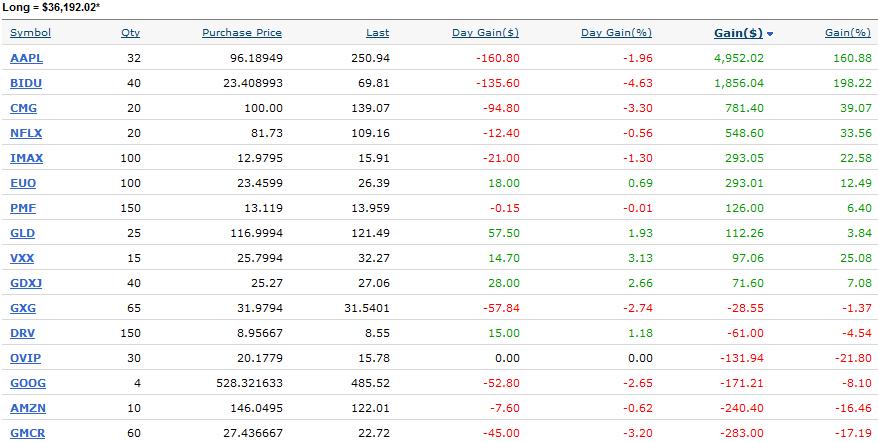This screenshot has height=442, width=878.
Task: Select GOOG last price 485.52
Action: (x=371, y=383)
